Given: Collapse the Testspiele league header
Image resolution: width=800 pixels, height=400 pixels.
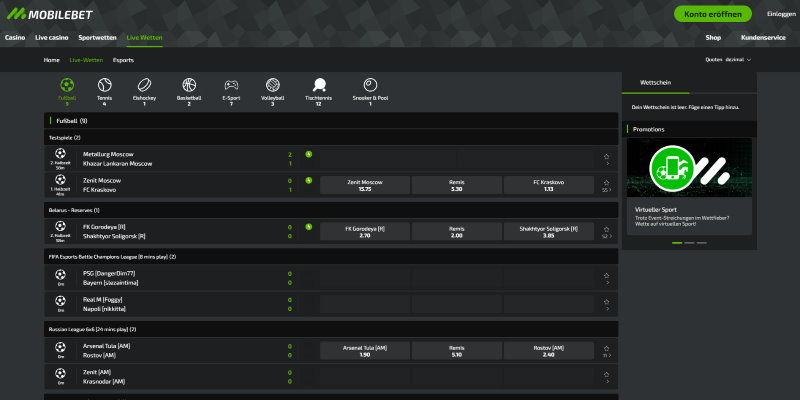Looking at the screenshot, I should (x=331, y=137).
